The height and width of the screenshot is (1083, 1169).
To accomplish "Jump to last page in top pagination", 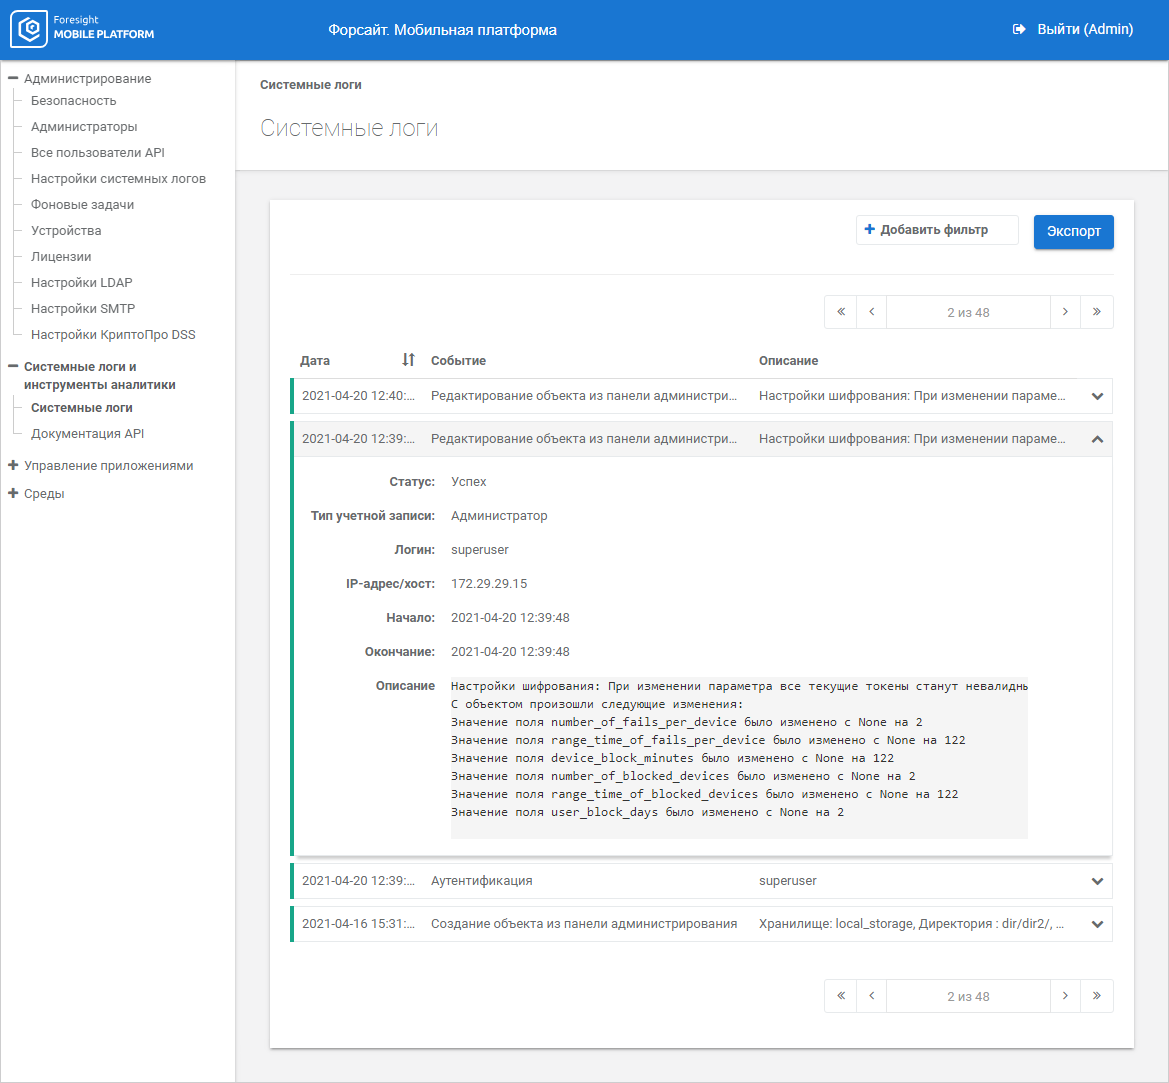I will 1097,312.
